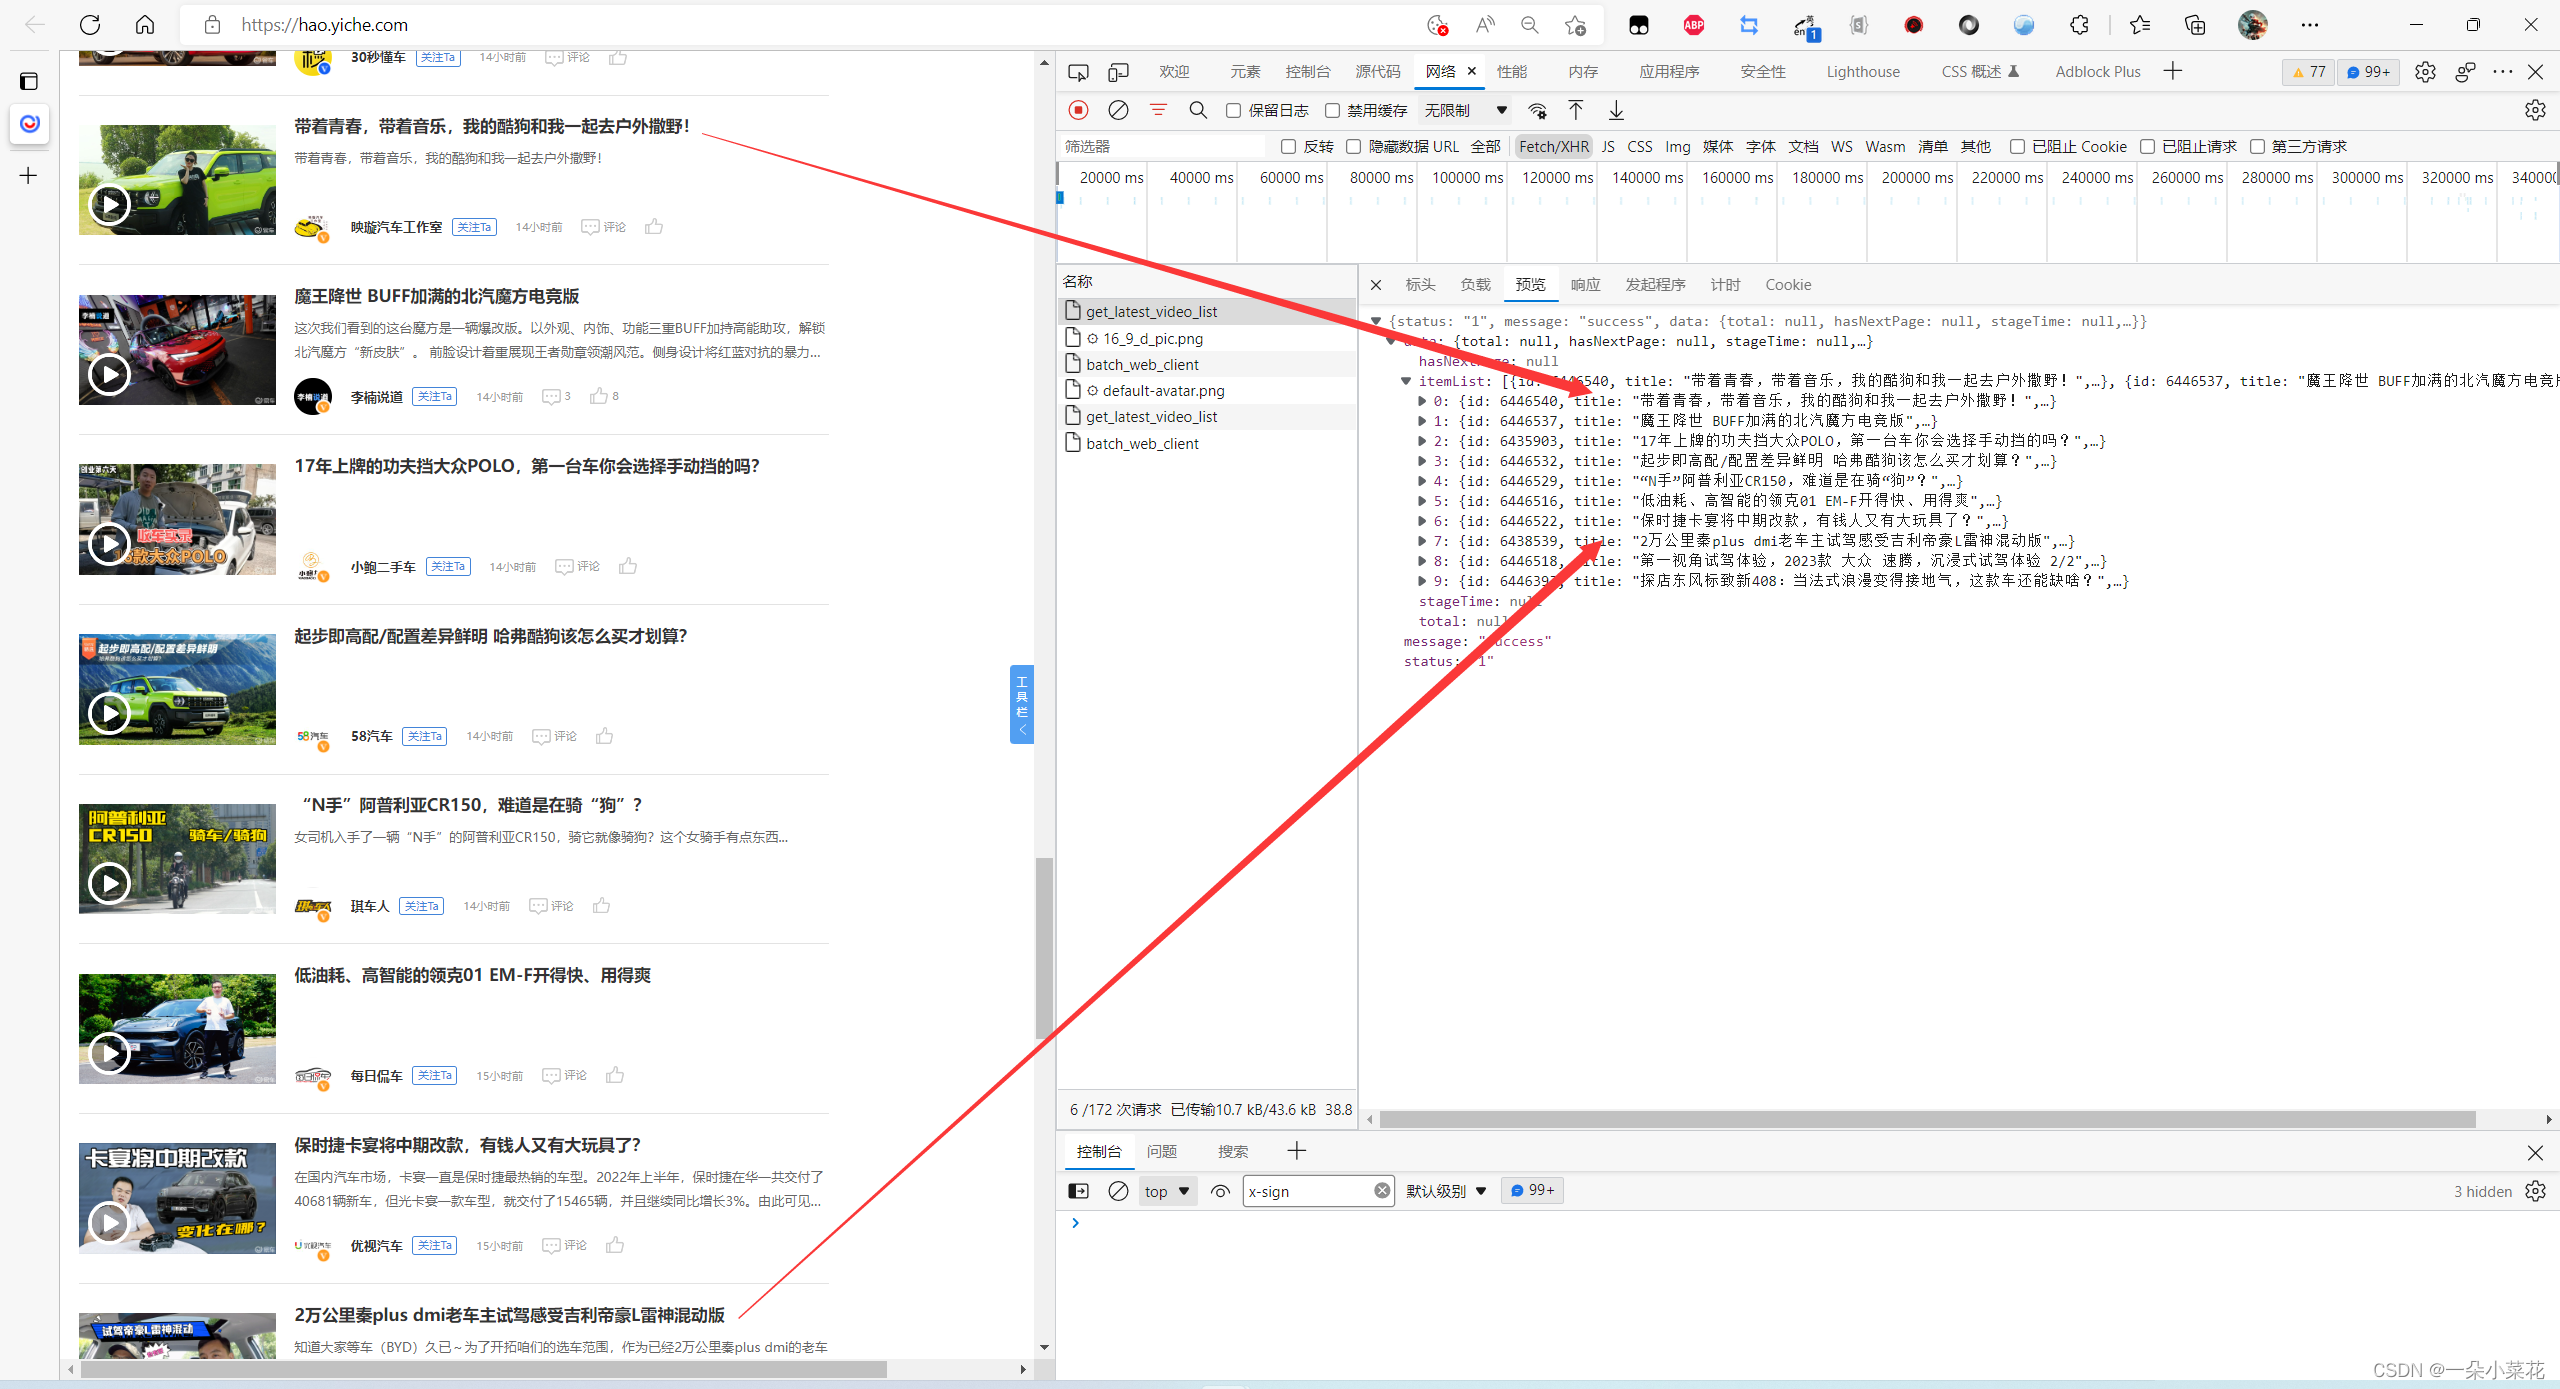Viewport: 2560px width, 1389px height.
Task: Export HAR file with download arrow
Action: [1616, 110]
